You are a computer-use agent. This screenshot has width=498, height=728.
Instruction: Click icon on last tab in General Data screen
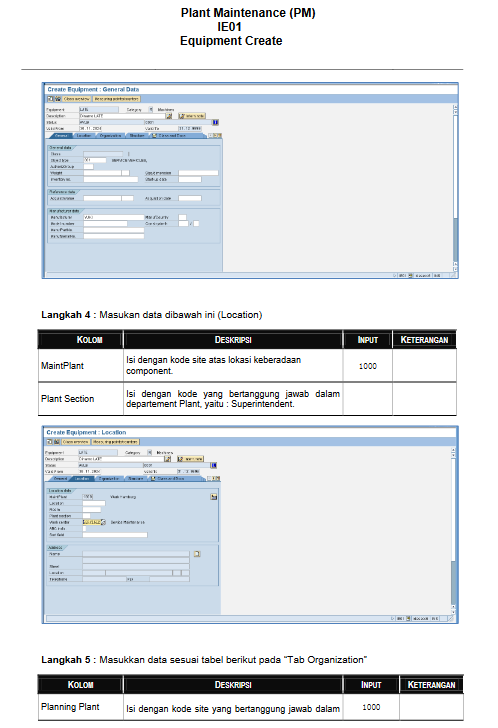coord(155,136)
